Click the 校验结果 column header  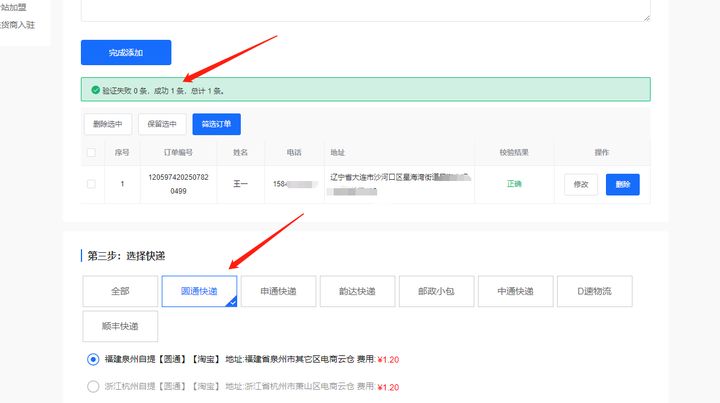pos(514,152)
